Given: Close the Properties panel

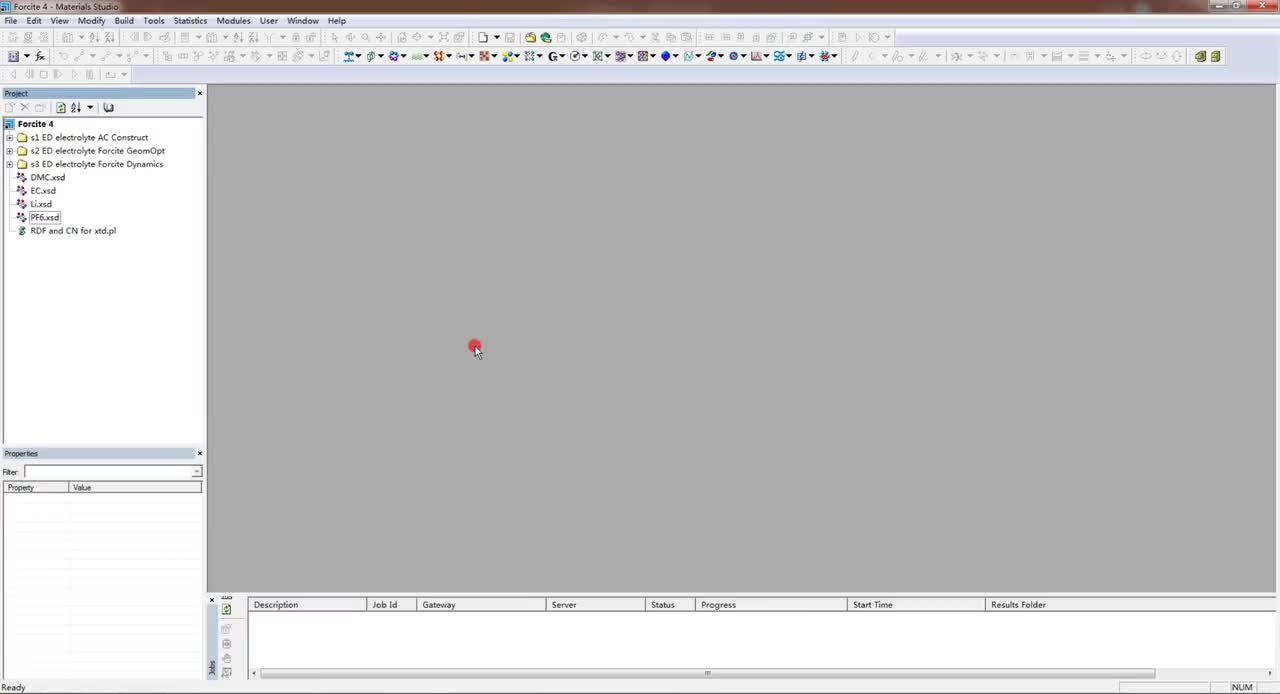Looking at the screenshot, I should coord(199,453).
